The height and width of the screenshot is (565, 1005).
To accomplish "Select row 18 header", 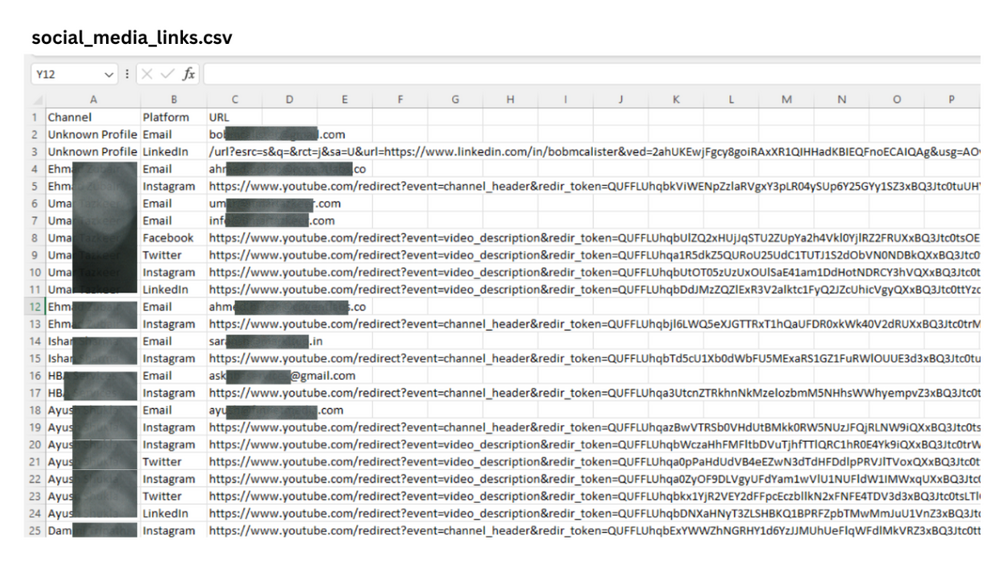I will [35, 410].
